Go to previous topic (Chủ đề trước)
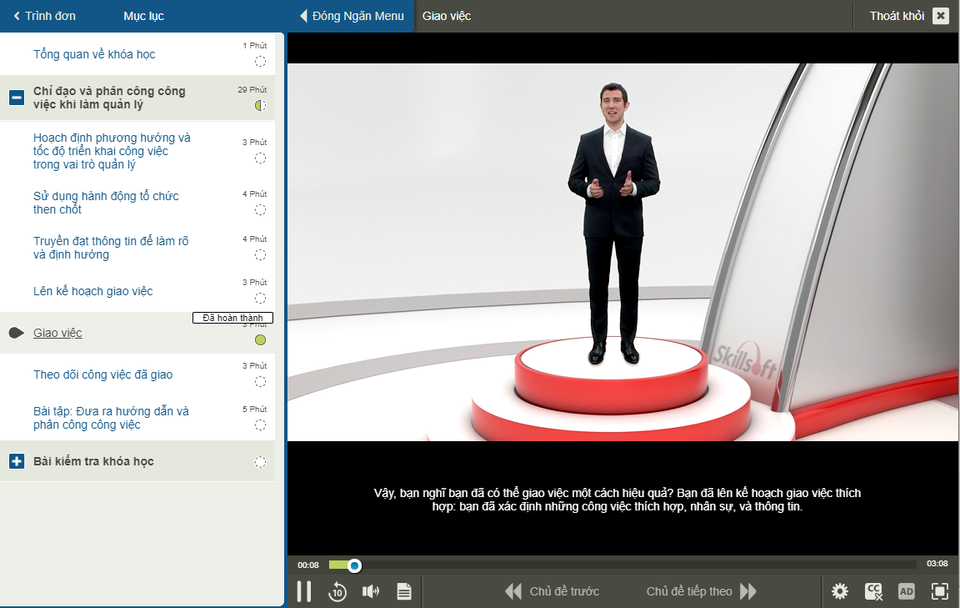The width and height of the screenshot is (960, 608). pyautogui.click(x=552, y=591)
